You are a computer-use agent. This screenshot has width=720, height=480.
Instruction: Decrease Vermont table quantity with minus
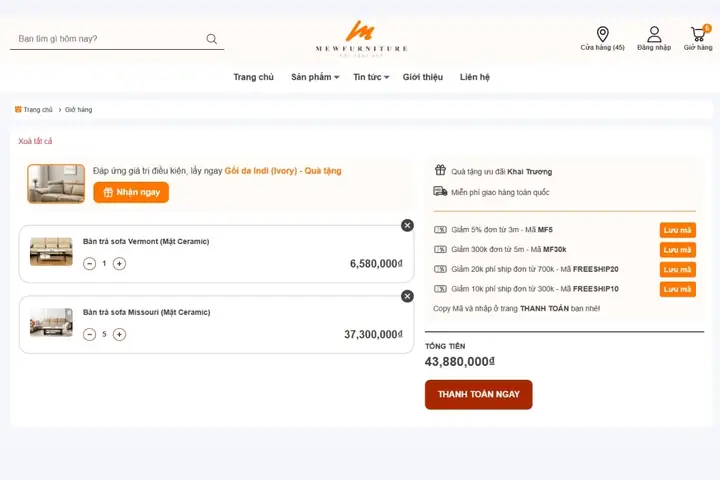tap(90, 264)
